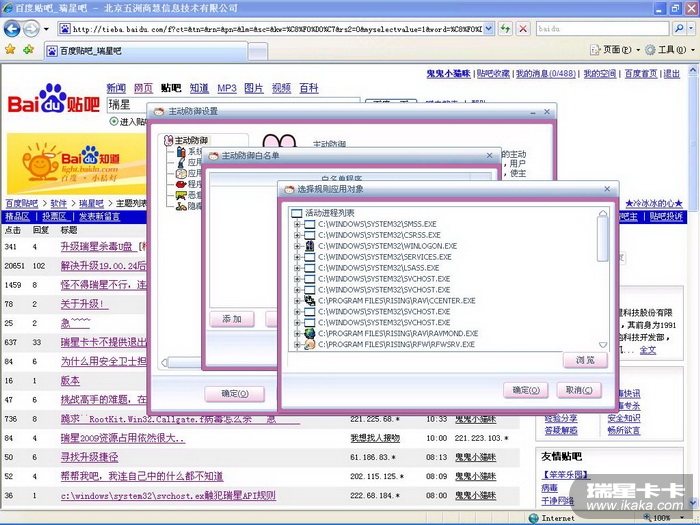Click the browser search box showing baidu
The width and height of the screenshot is (700, 525).
pyautogui.click(x=602, y=29)
